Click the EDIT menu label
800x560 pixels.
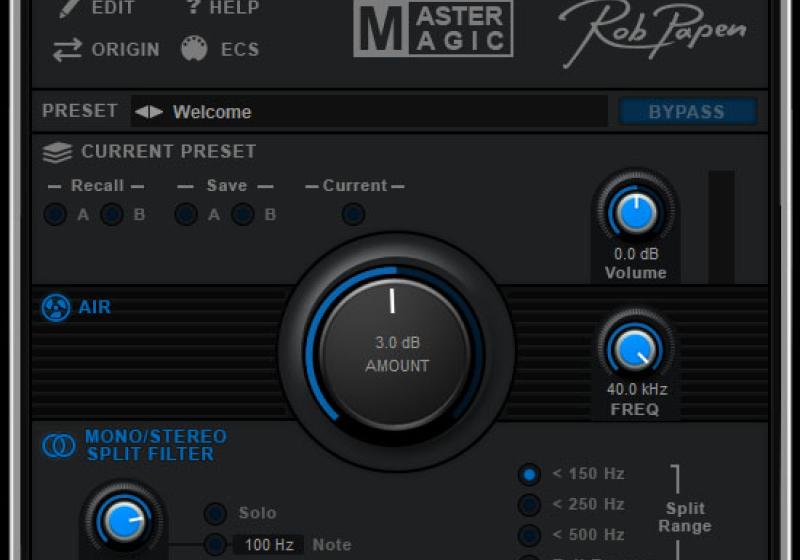click(x=113, y=8)
